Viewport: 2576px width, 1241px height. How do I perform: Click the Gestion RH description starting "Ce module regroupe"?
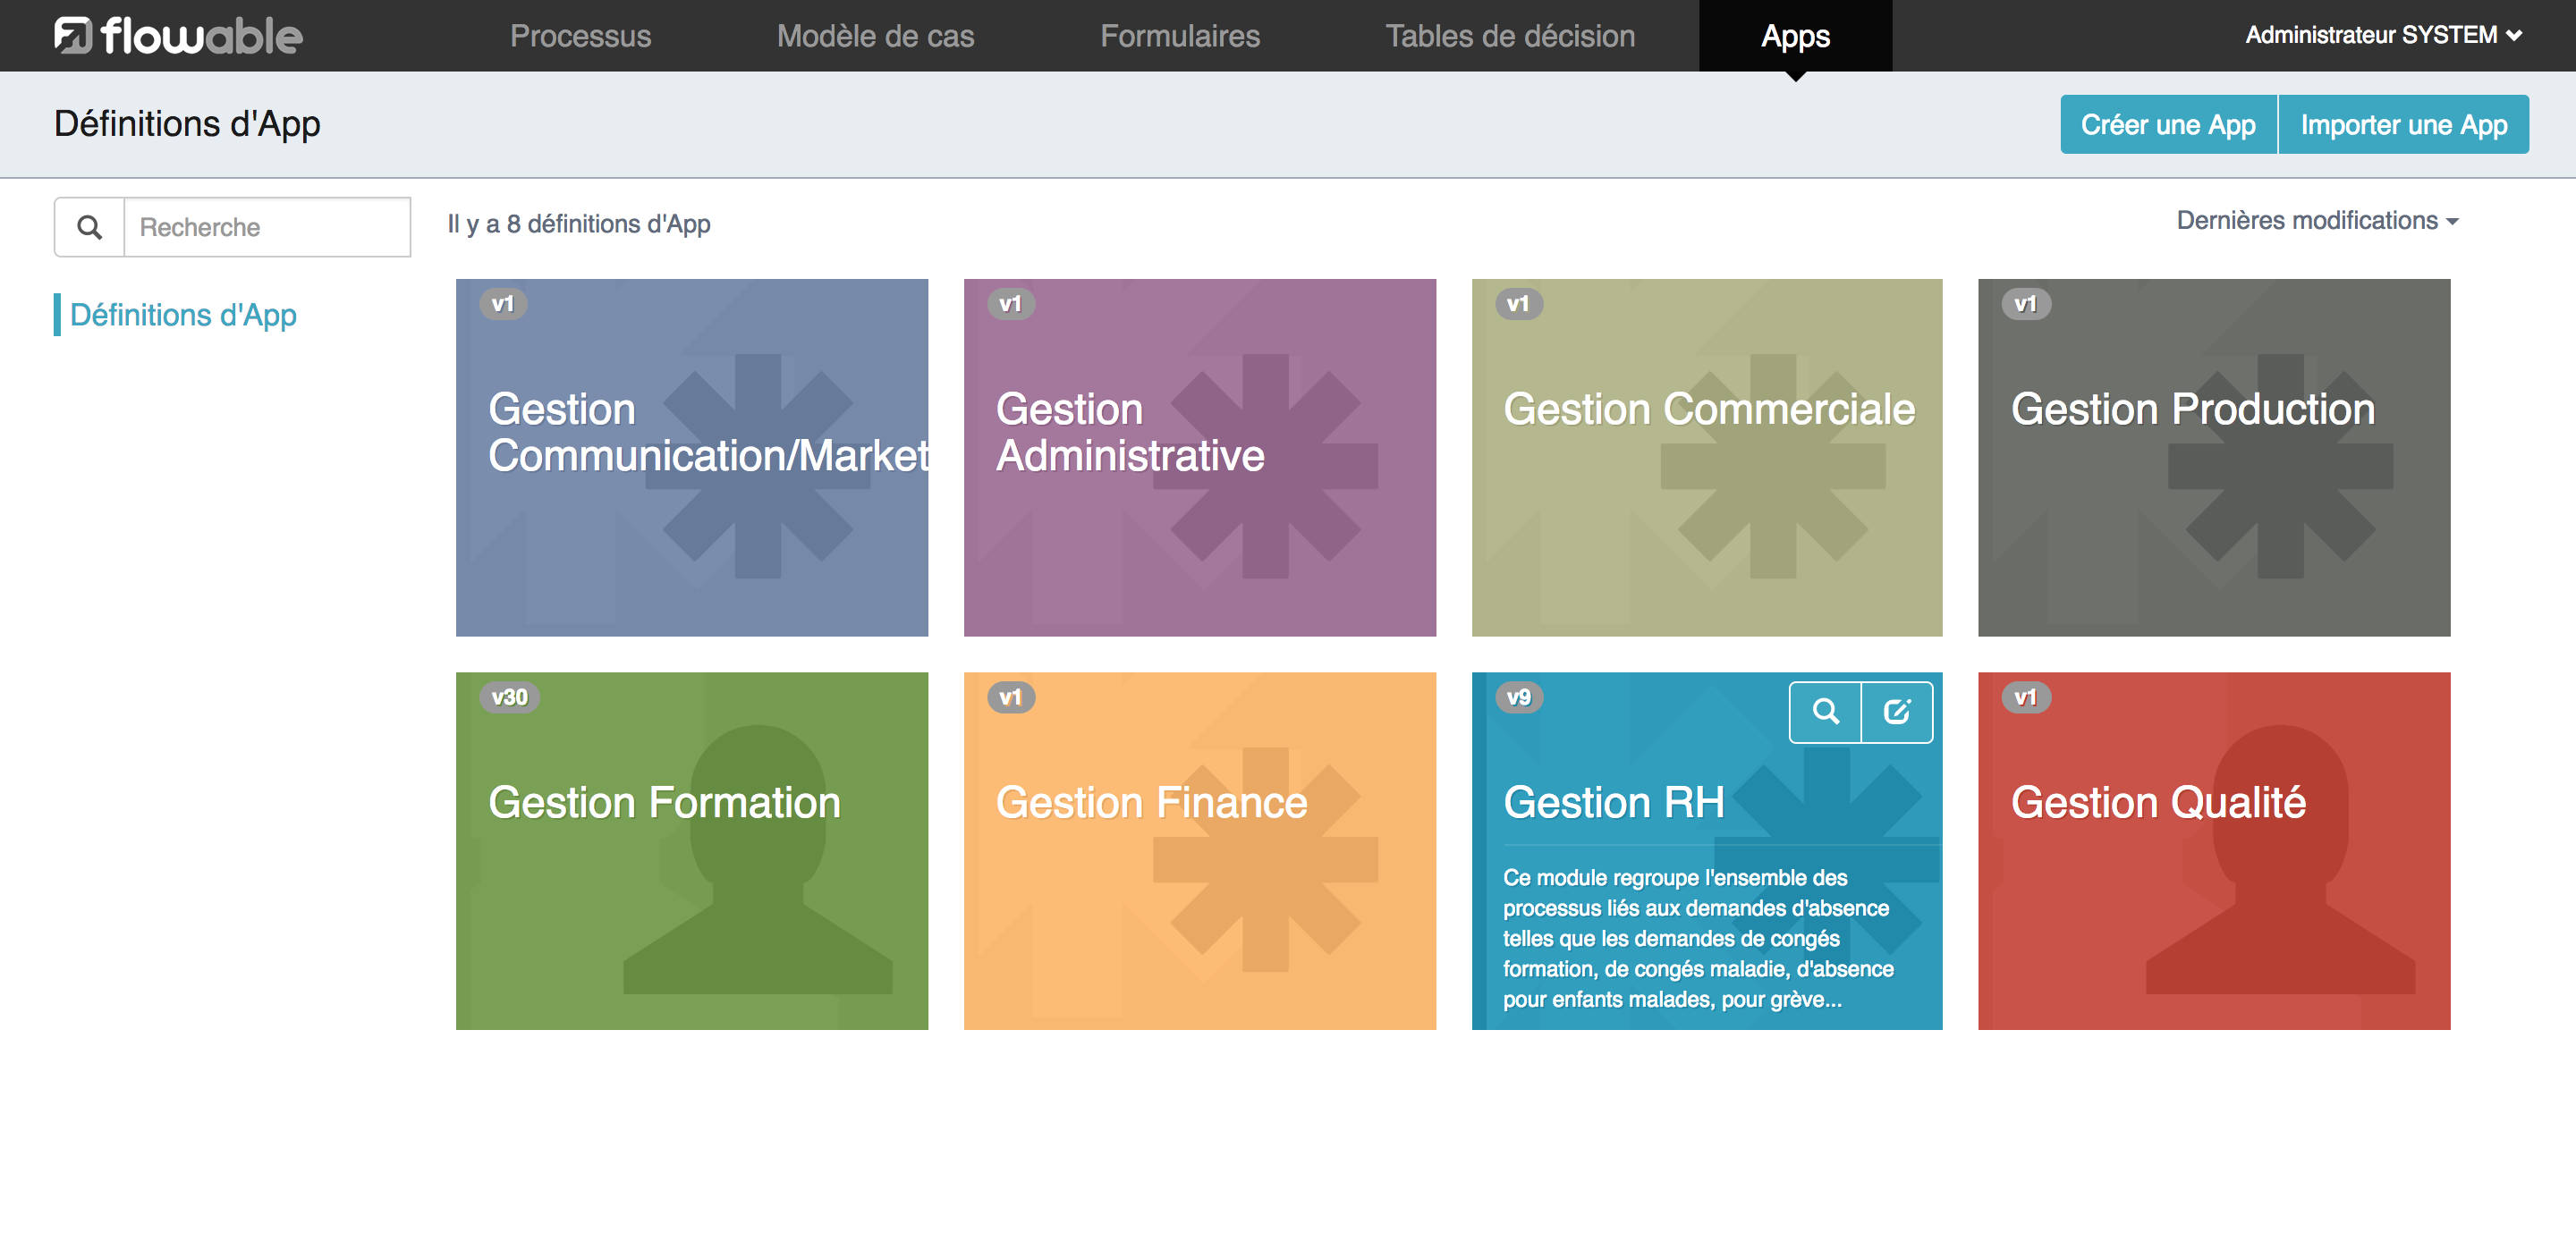pos(1698,938)
